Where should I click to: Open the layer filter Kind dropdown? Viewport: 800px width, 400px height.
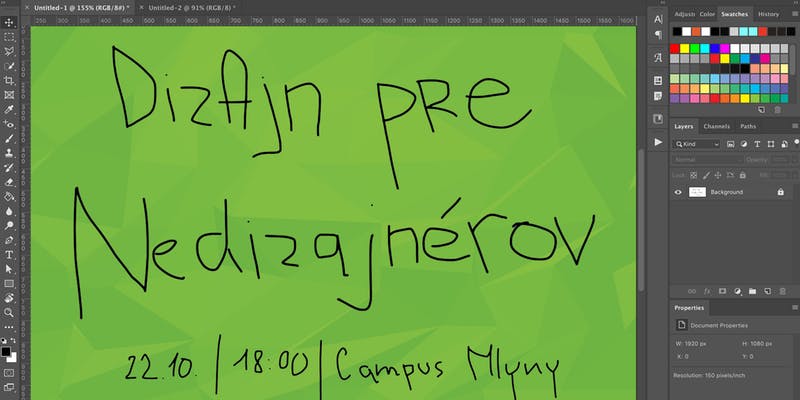click(x=698, y=144)
